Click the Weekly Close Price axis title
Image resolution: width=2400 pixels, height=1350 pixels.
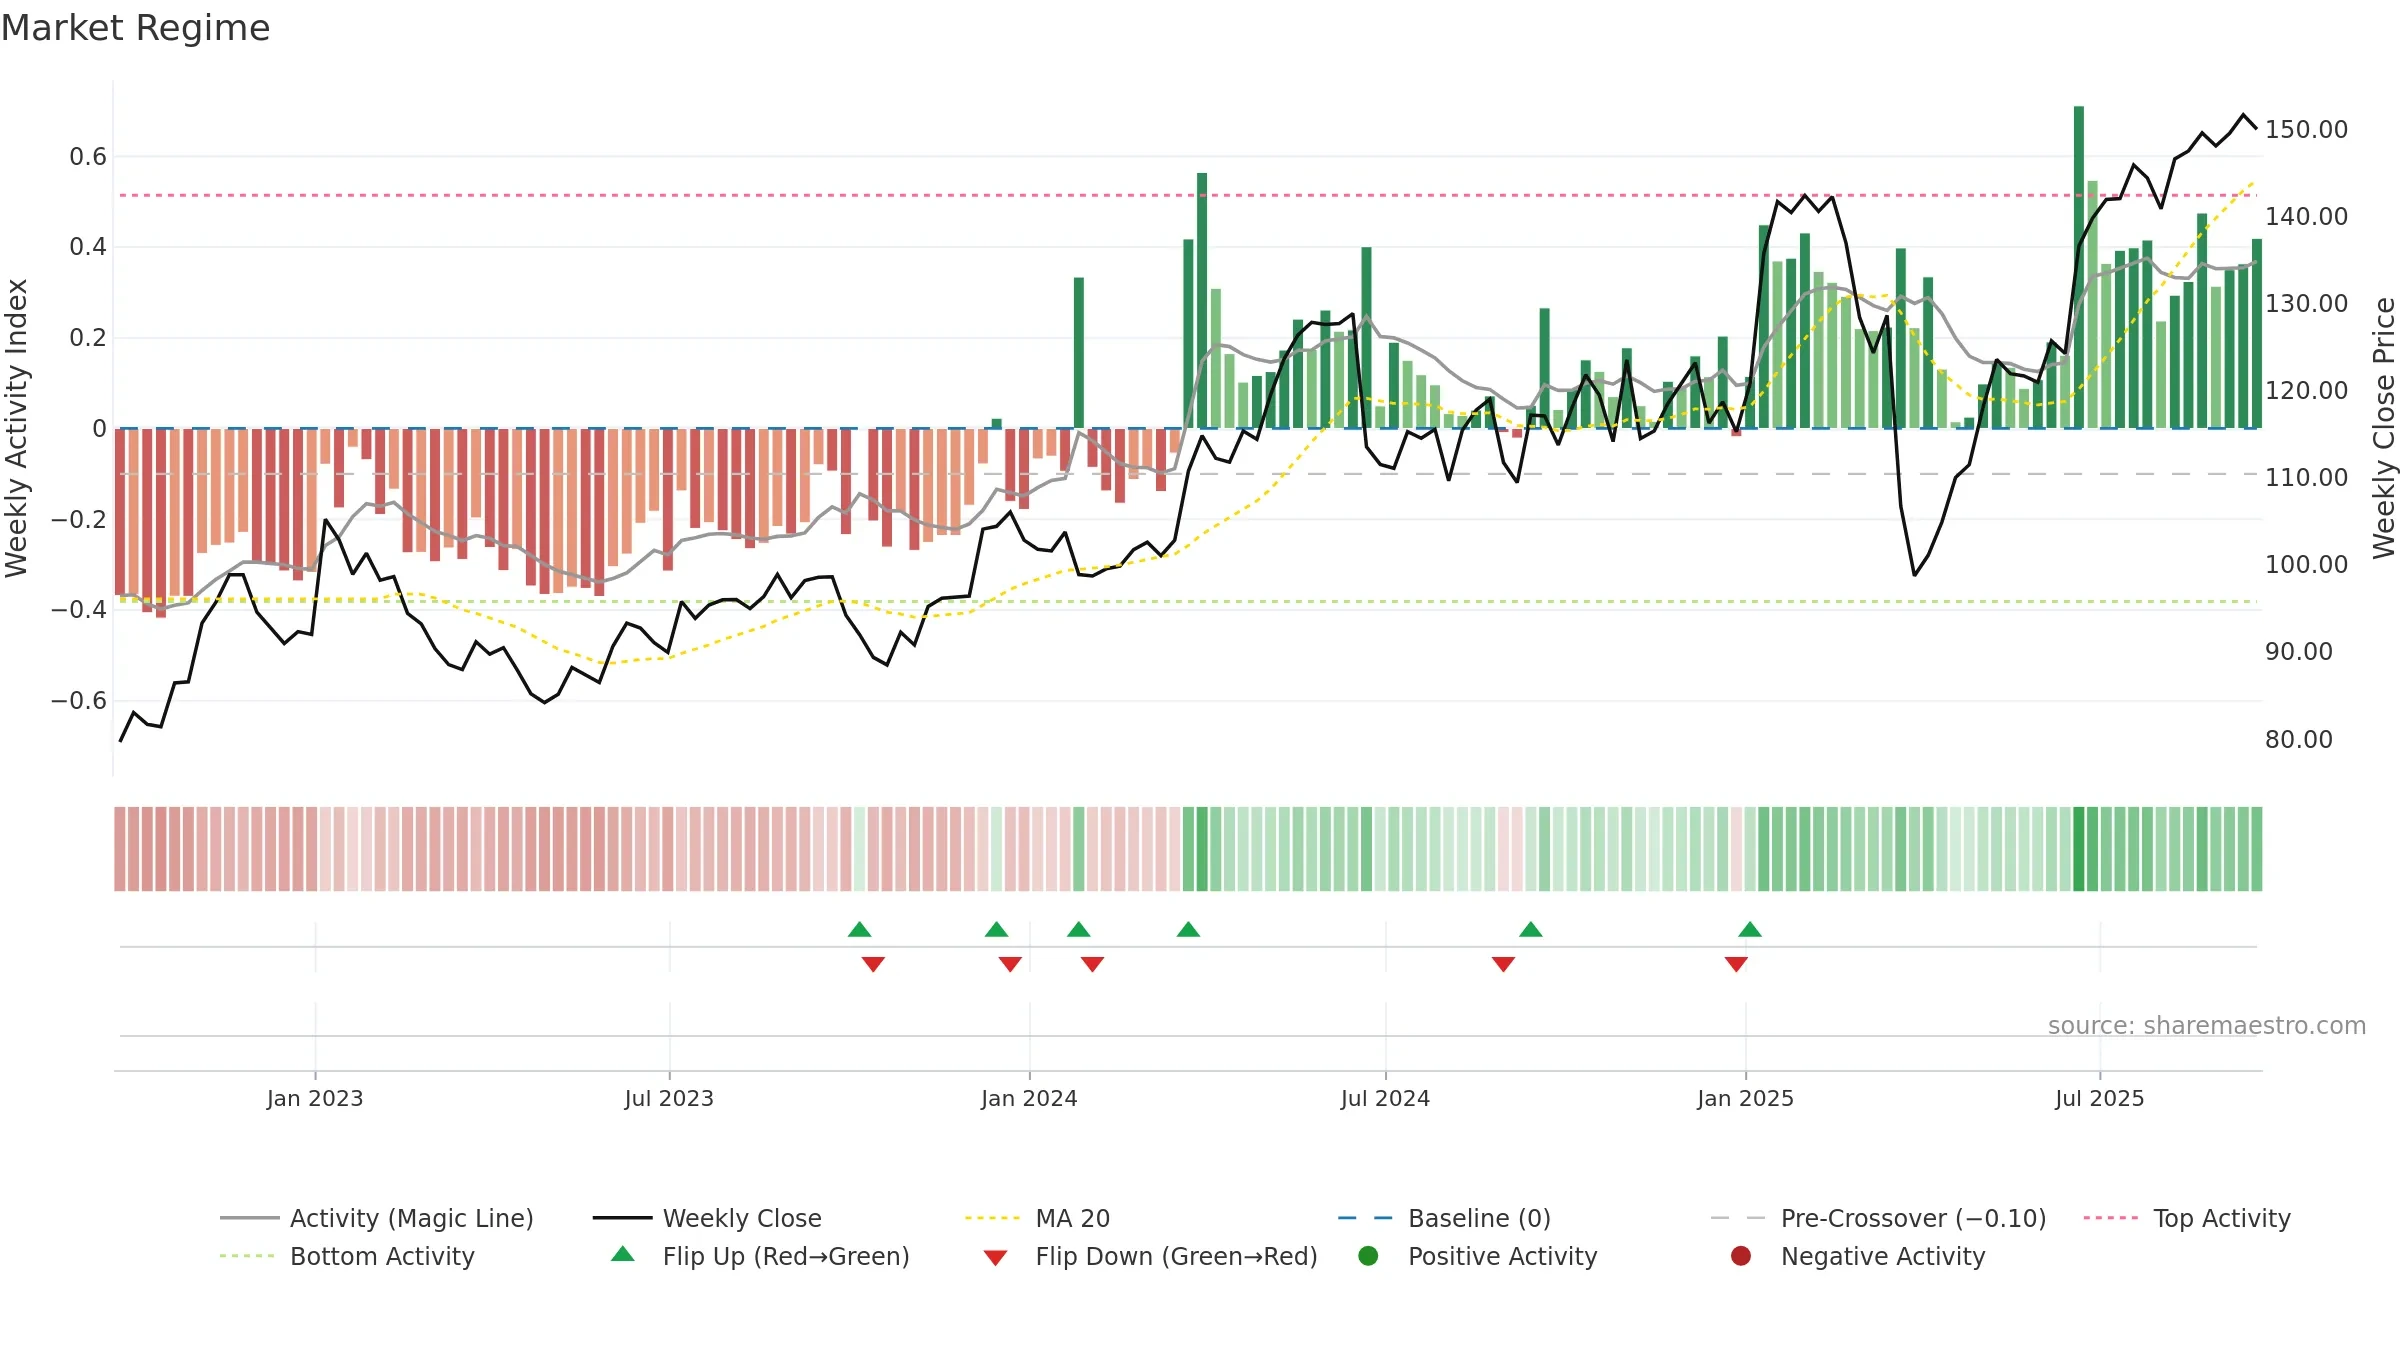pos(2384,428)
